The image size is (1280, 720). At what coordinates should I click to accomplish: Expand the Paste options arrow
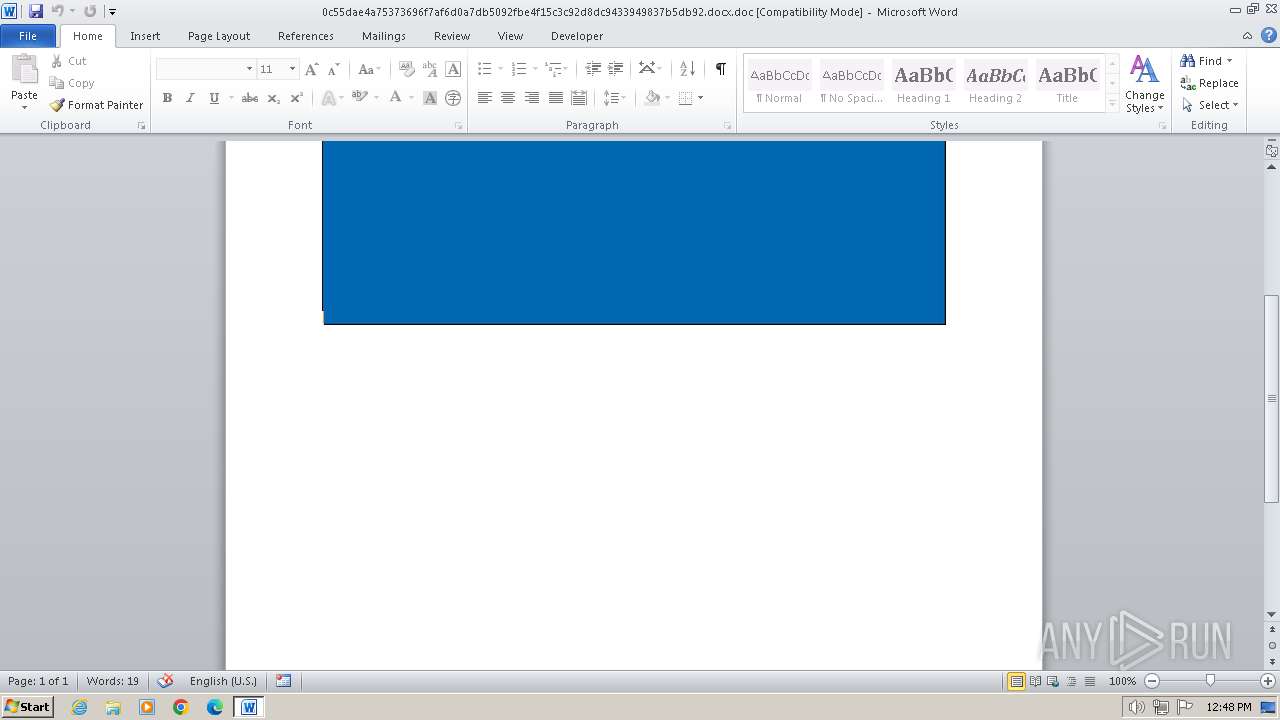click(x=24, y=107)
